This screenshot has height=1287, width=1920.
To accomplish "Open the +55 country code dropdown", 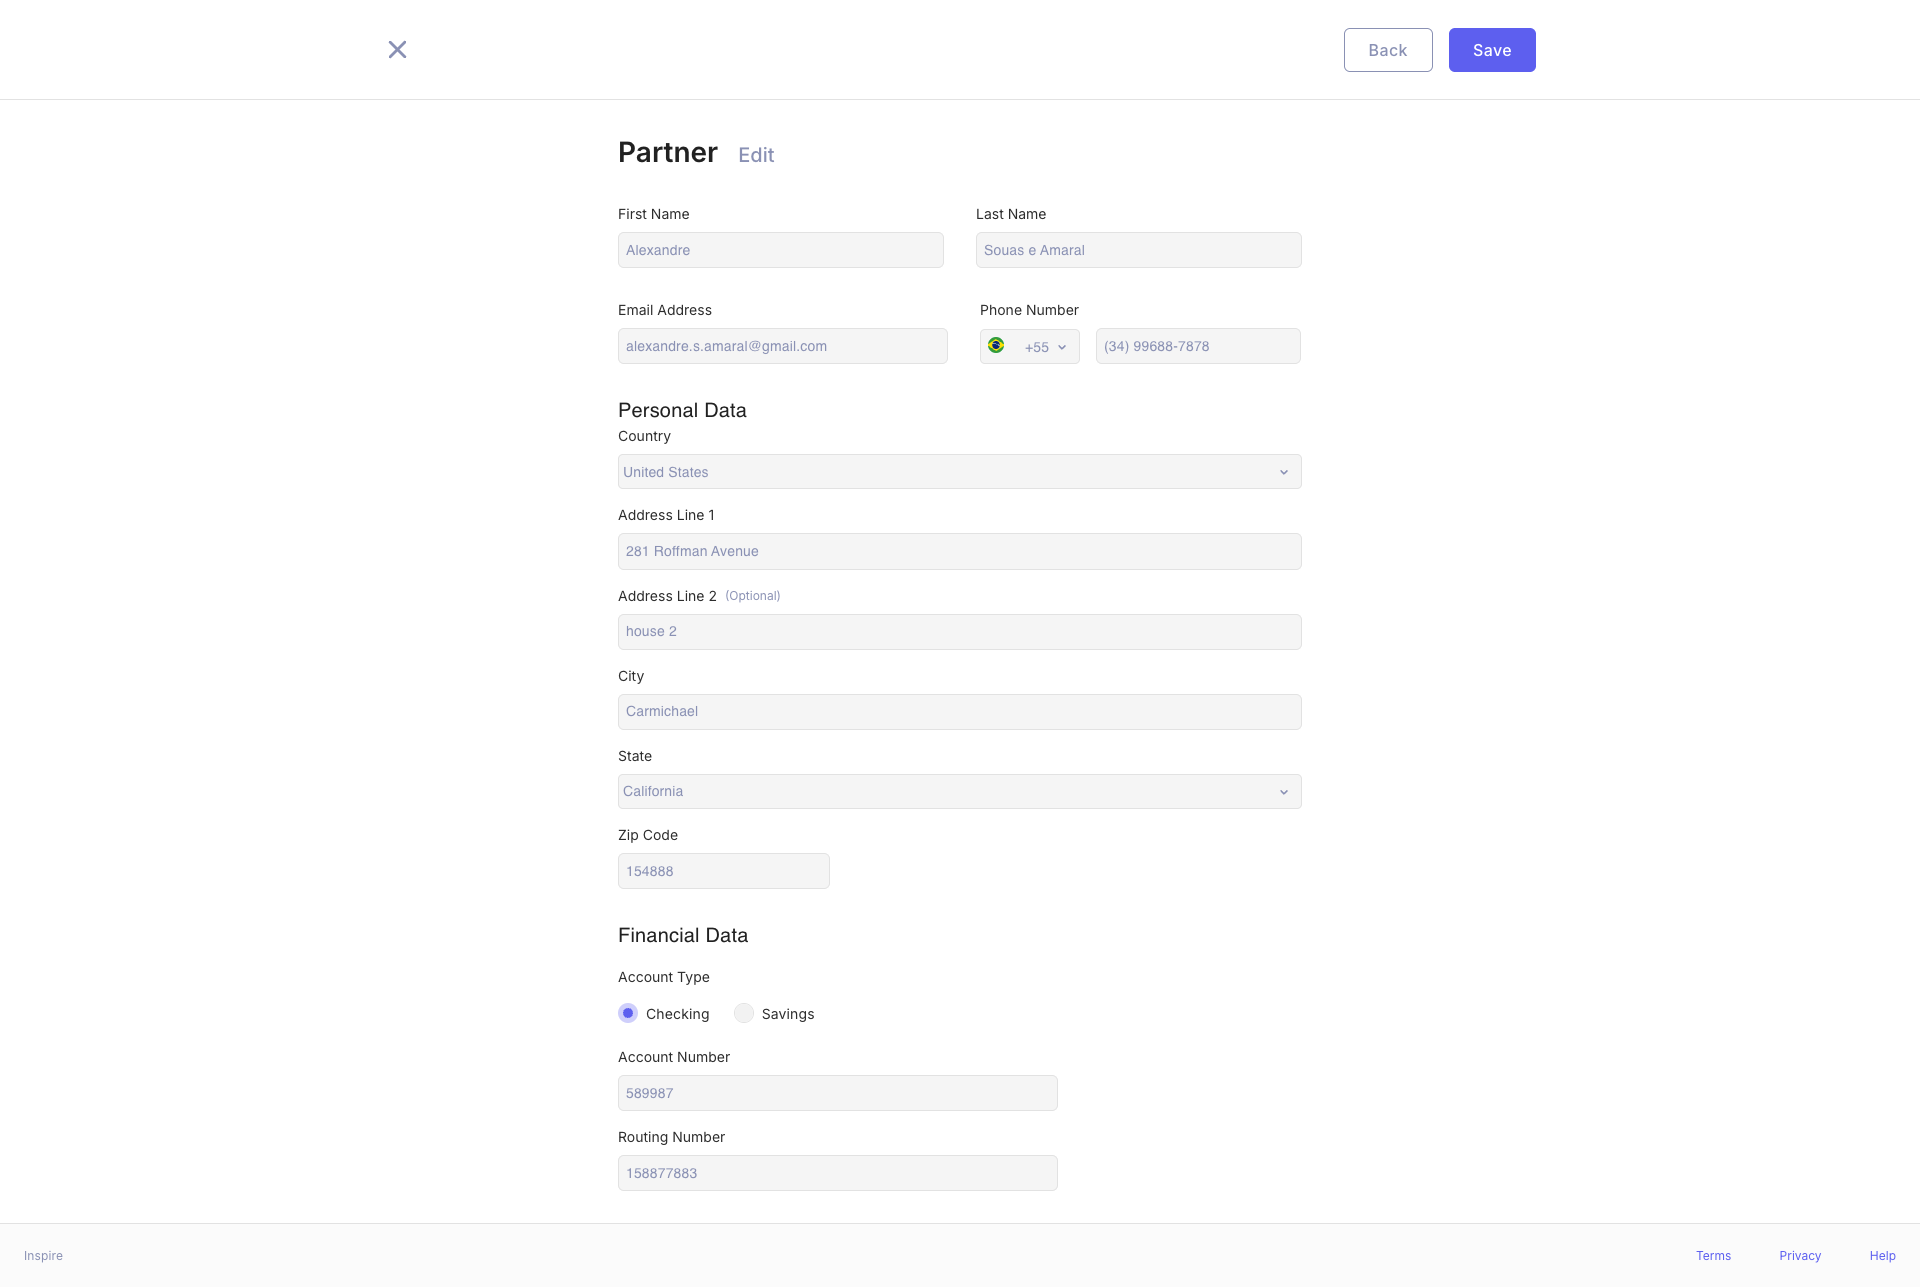I will tap(1030, 346).
